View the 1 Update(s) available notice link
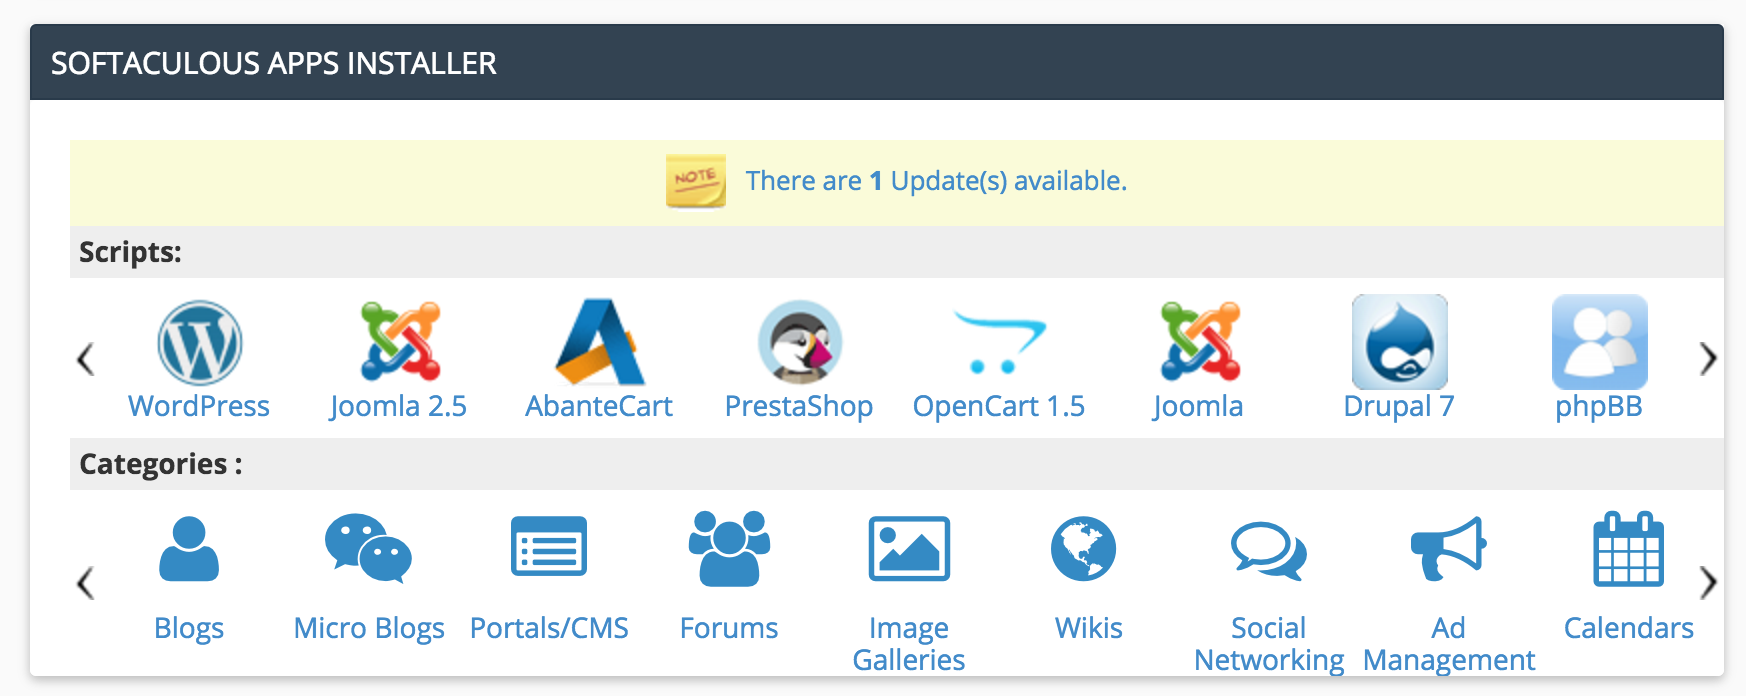1746x696 pixels. click(x=936, y=181)
